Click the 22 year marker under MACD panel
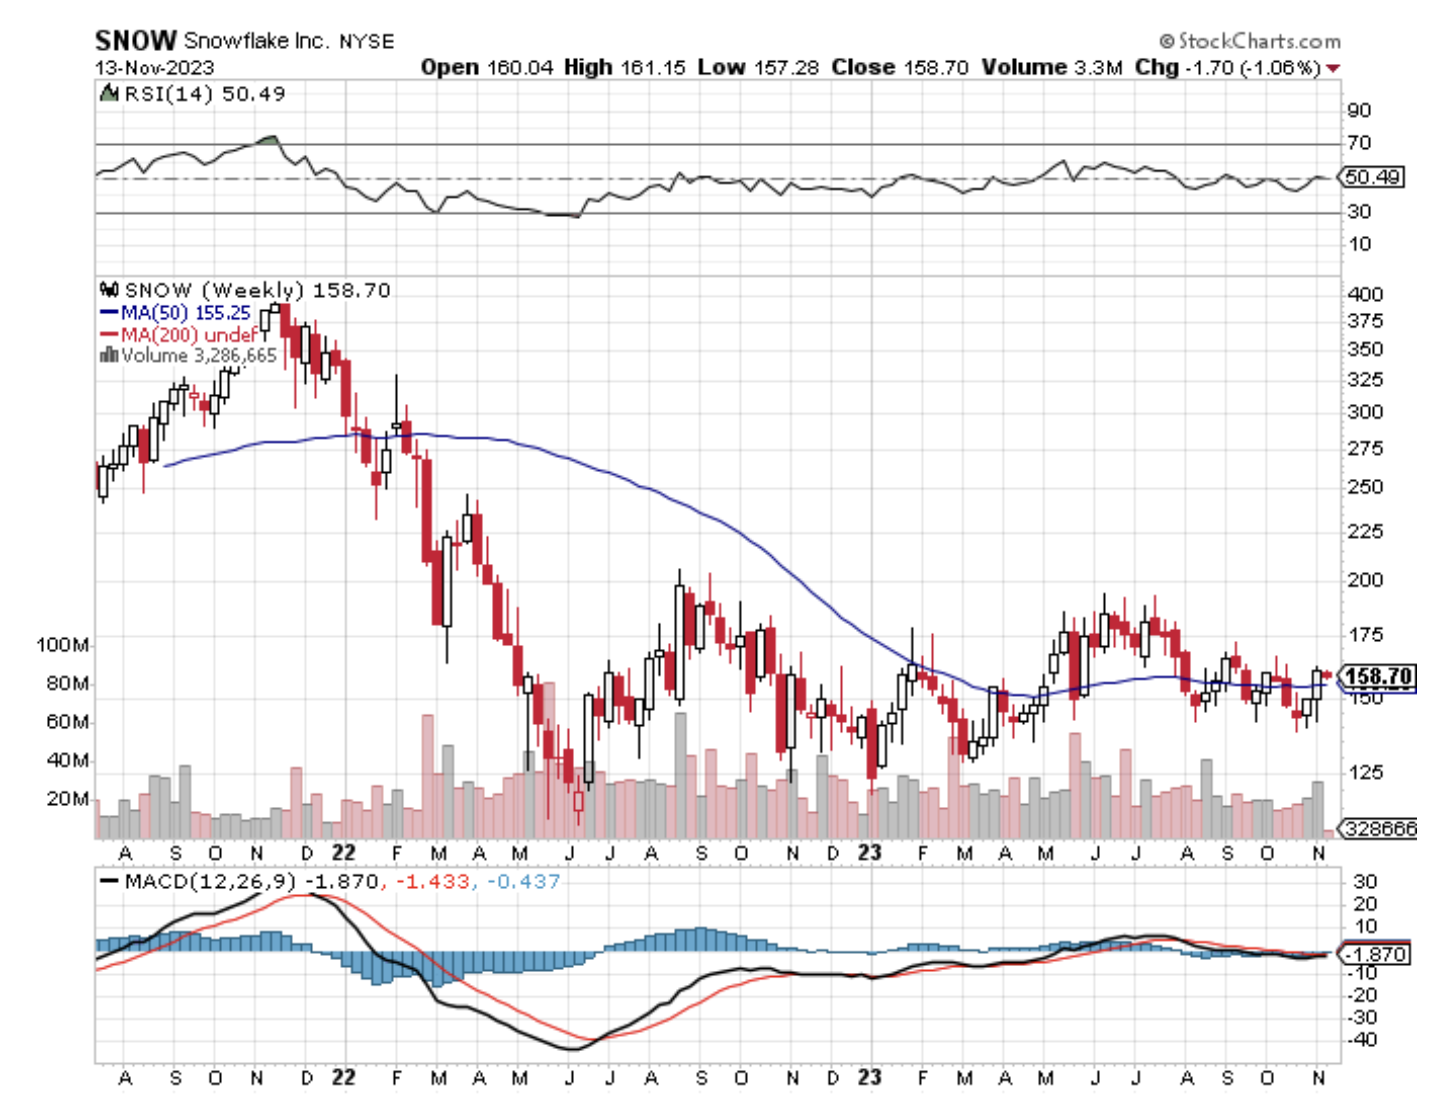The image size is (1444, 1114). 343,1077
